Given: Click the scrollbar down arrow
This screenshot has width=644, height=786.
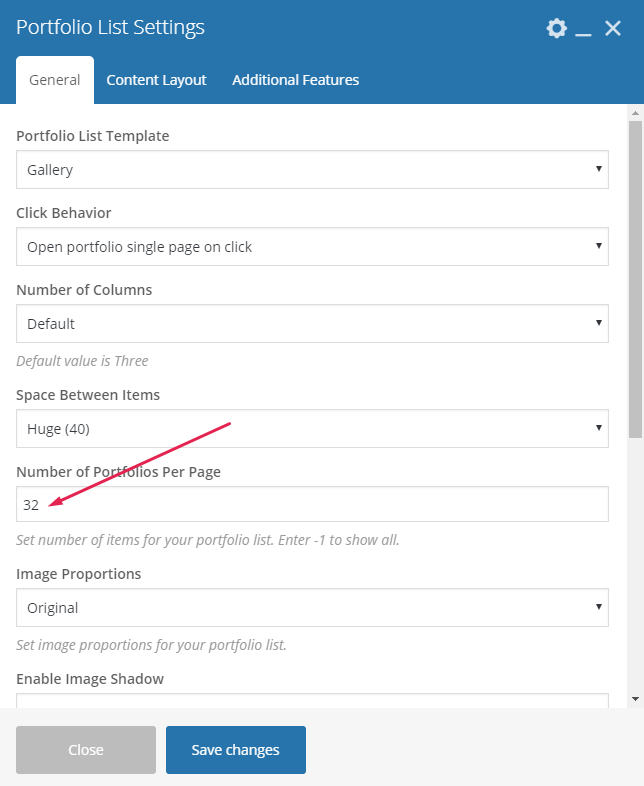Looking at the screenshot, I should pos(635,698).
